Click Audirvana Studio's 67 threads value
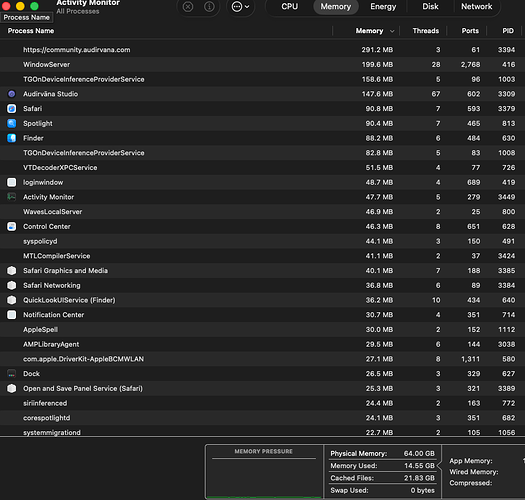Screen dimensions: 525x500 pyautogui.click(x=436, y=94)
